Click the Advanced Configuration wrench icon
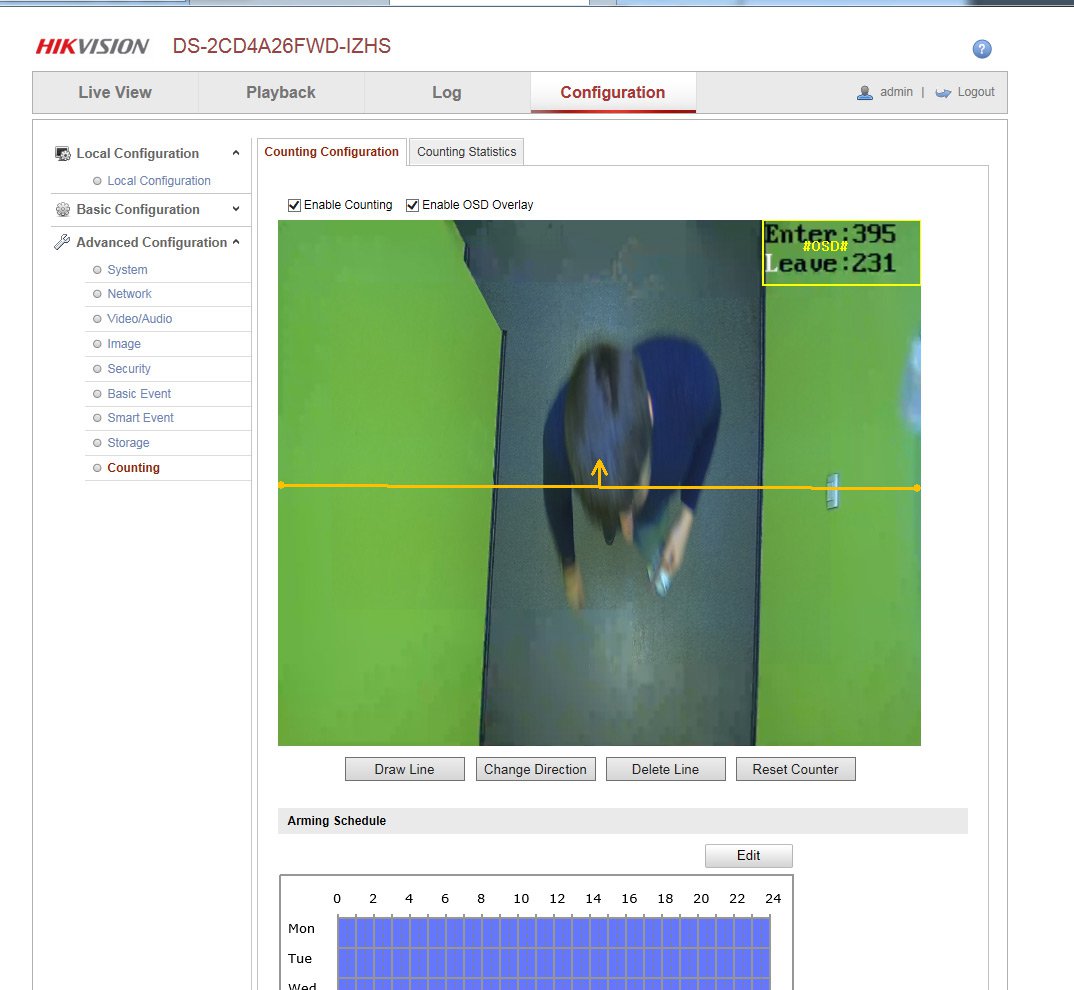This screenshot has height=990, width=1074. coord(63,242)
